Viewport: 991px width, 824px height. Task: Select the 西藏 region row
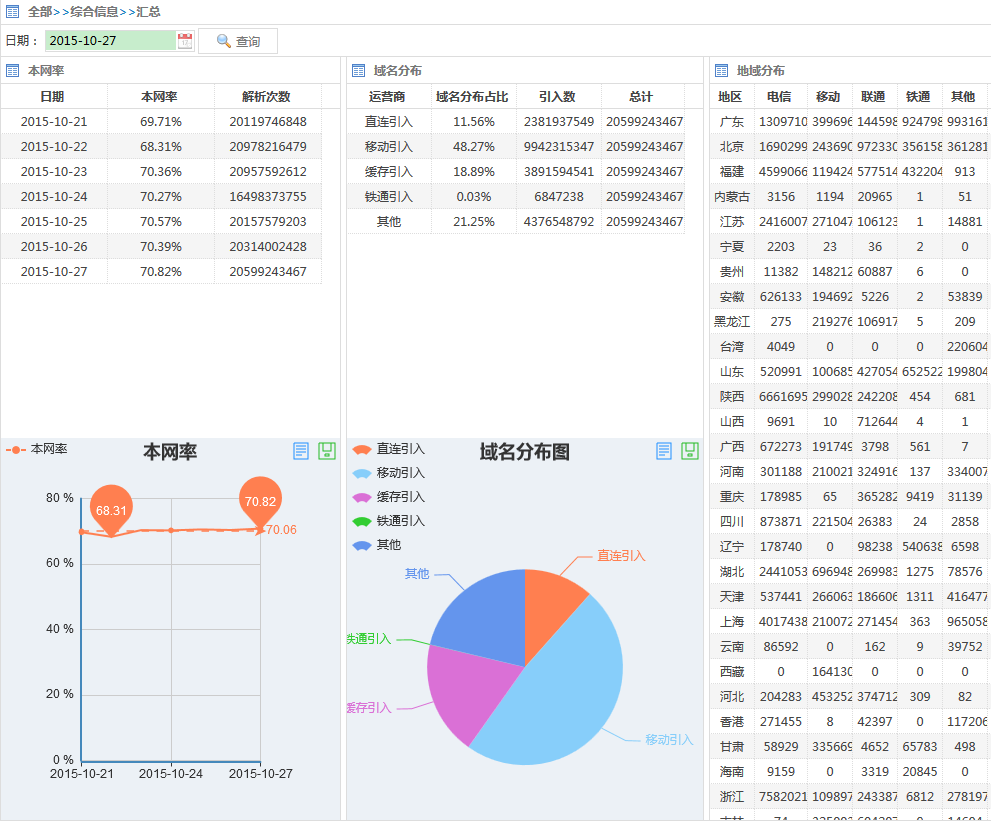click(849, 672)
